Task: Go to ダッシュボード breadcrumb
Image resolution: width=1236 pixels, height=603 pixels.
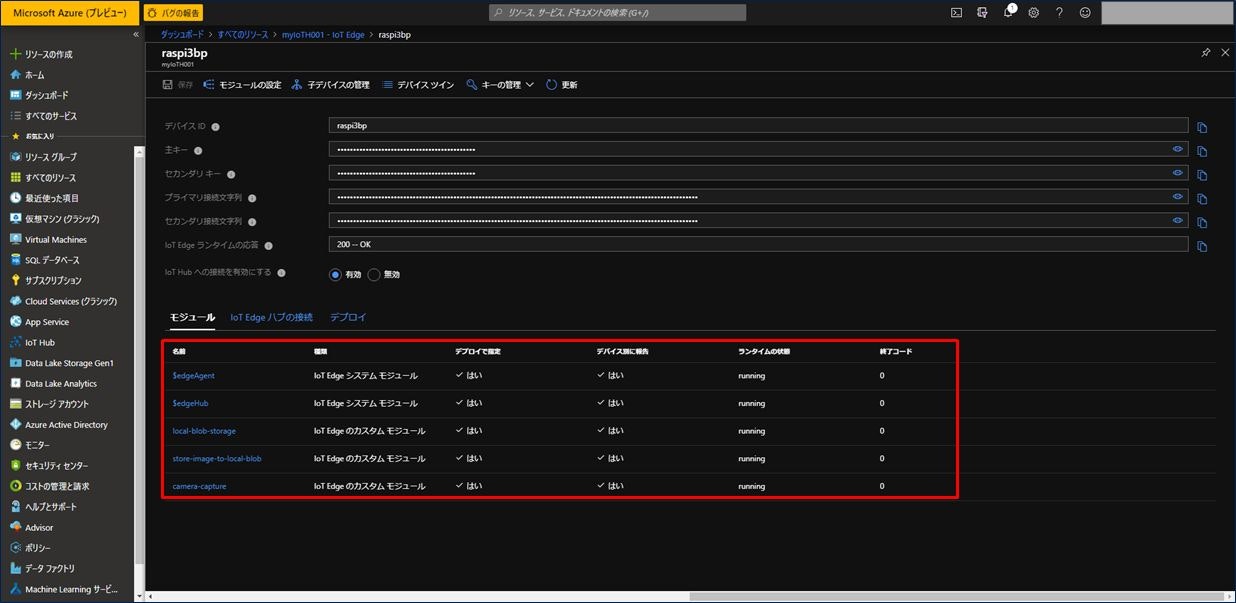Action: (x=182, y=34)
